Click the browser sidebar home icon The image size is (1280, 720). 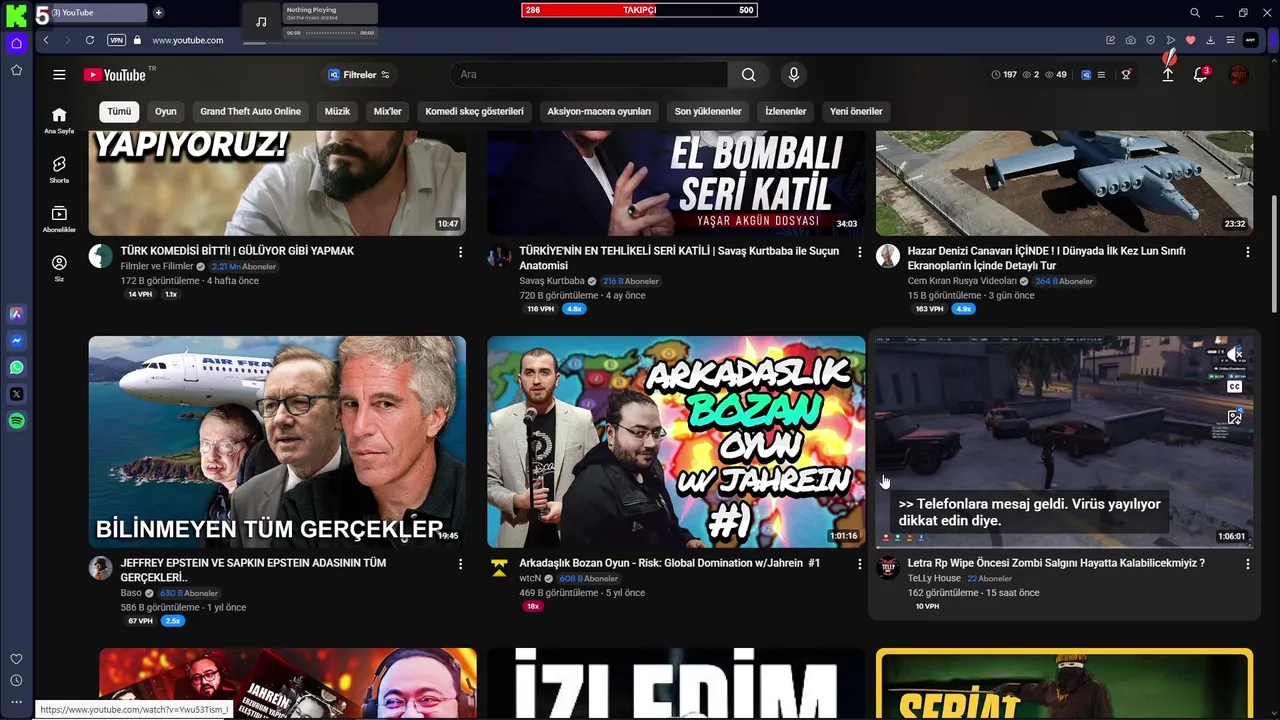16,43
